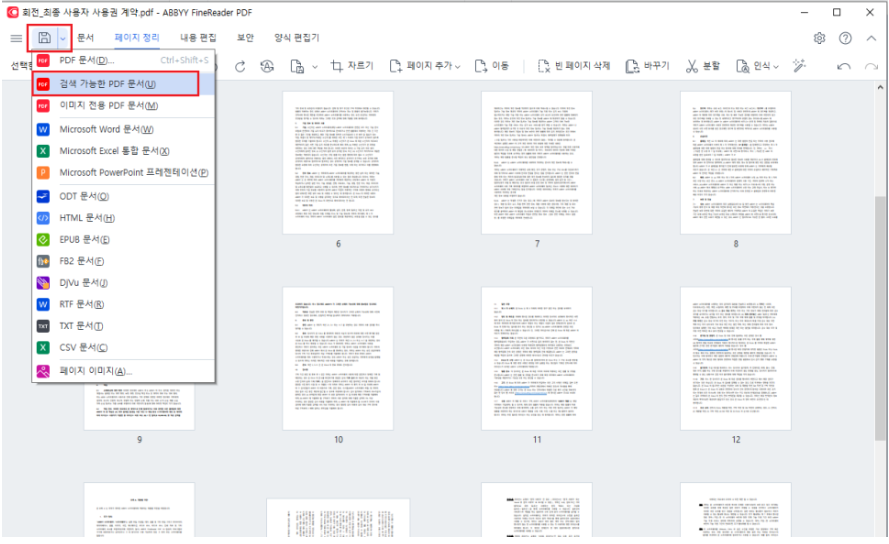Select page 9 thumbnail
This screenshot has width=889, height=544.
click(139, 406)
